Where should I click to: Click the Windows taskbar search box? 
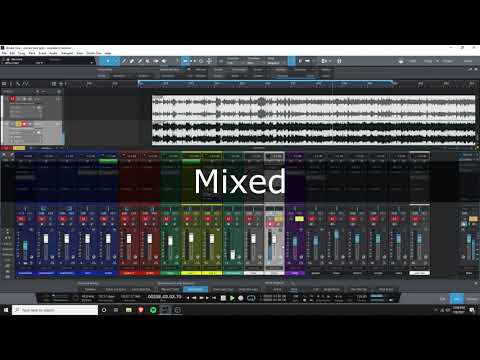coord(55,310)
